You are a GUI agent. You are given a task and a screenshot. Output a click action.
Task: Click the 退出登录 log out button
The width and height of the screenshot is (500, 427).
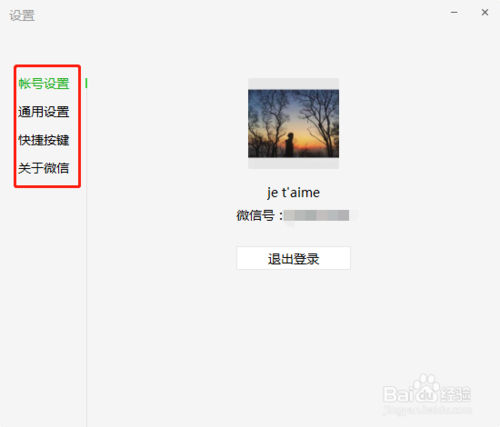click(x=293, y=258)
